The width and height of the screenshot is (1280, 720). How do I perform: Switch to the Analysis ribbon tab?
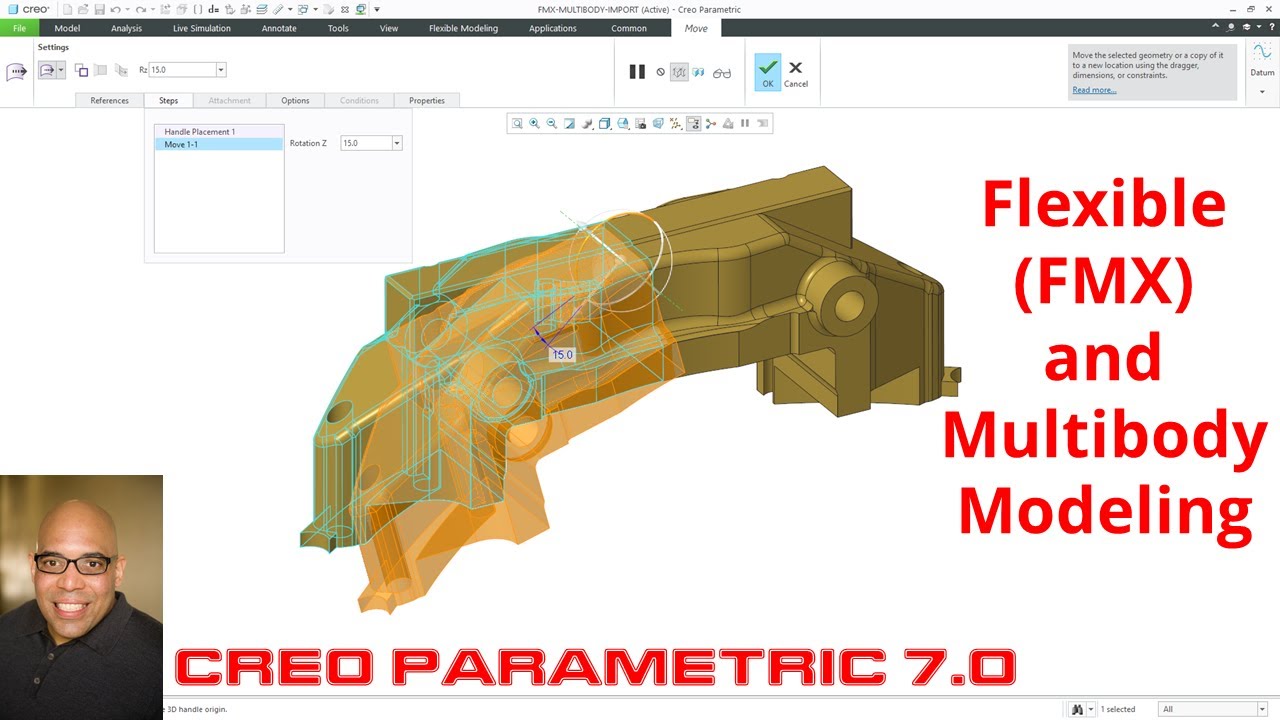click(x=126, y=28)
